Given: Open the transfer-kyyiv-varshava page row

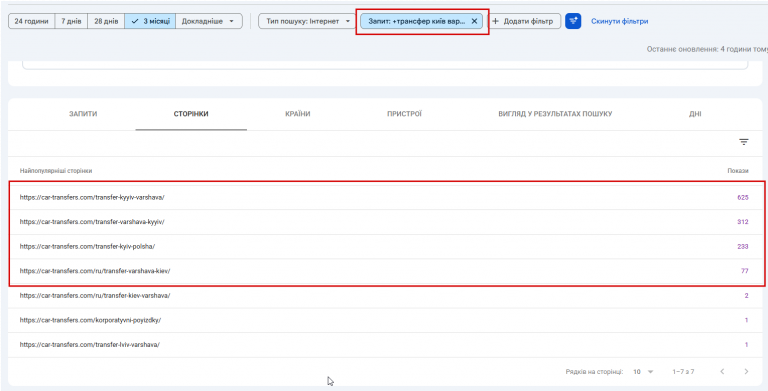Looking at the screenshot, I should [386, 197].
